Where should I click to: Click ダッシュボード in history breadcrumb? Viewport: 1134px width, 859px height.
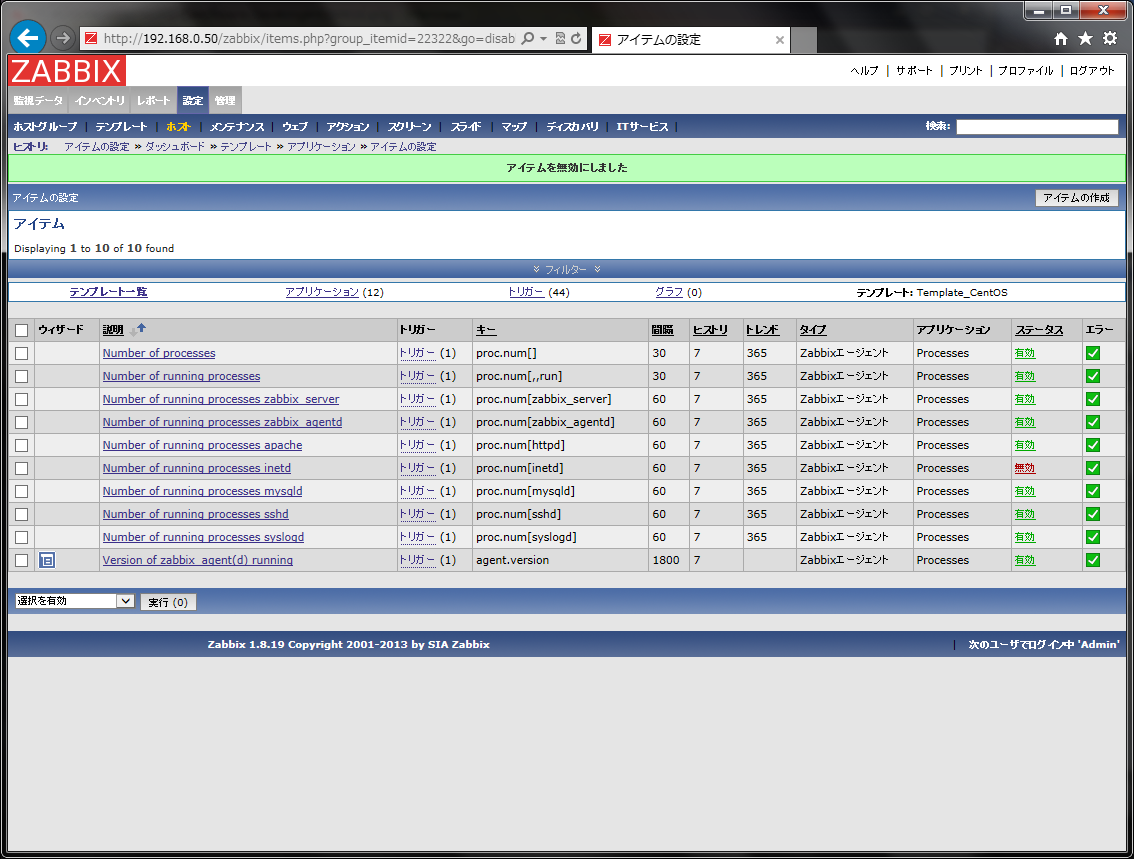pos(175,147)
